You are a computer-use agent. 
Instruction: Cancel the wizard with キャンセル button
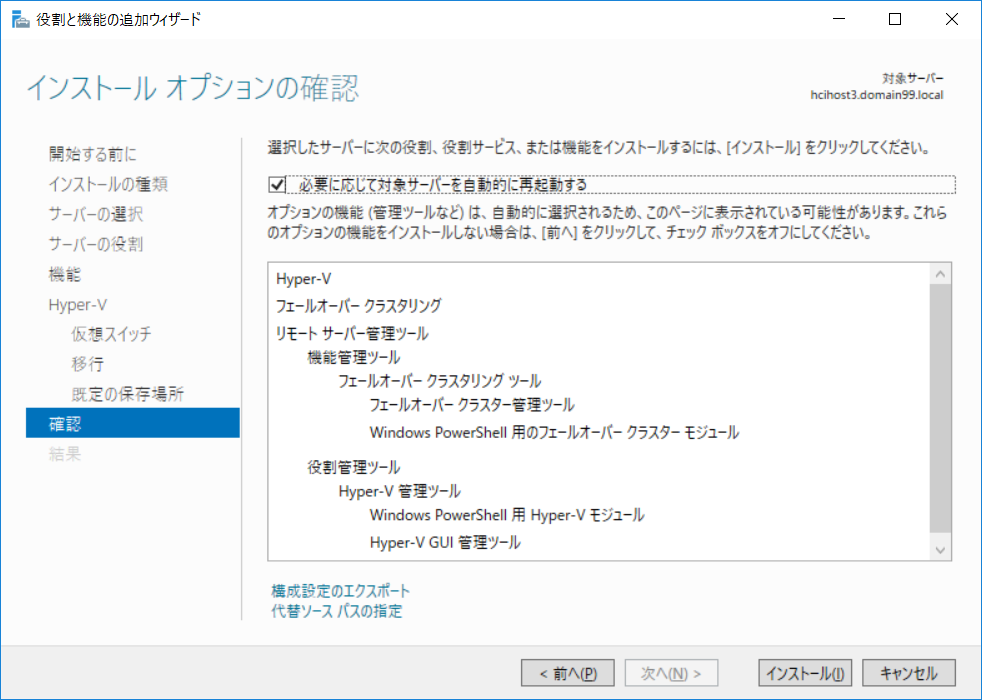(909, 673)
